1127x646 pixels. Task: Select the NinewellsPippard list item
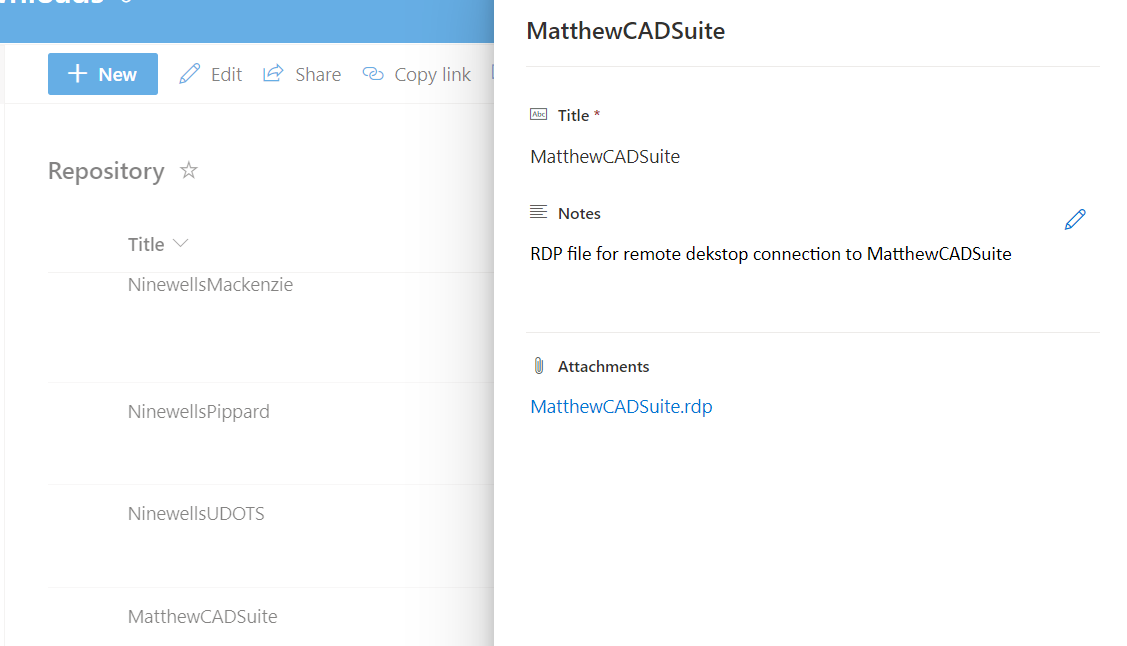(198, 411)
